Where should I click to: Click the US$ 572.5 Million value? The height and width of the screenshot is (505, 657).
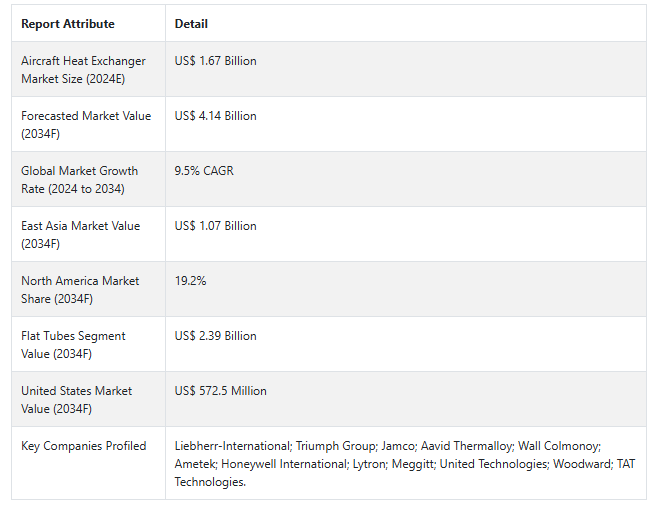click(220, 391)
